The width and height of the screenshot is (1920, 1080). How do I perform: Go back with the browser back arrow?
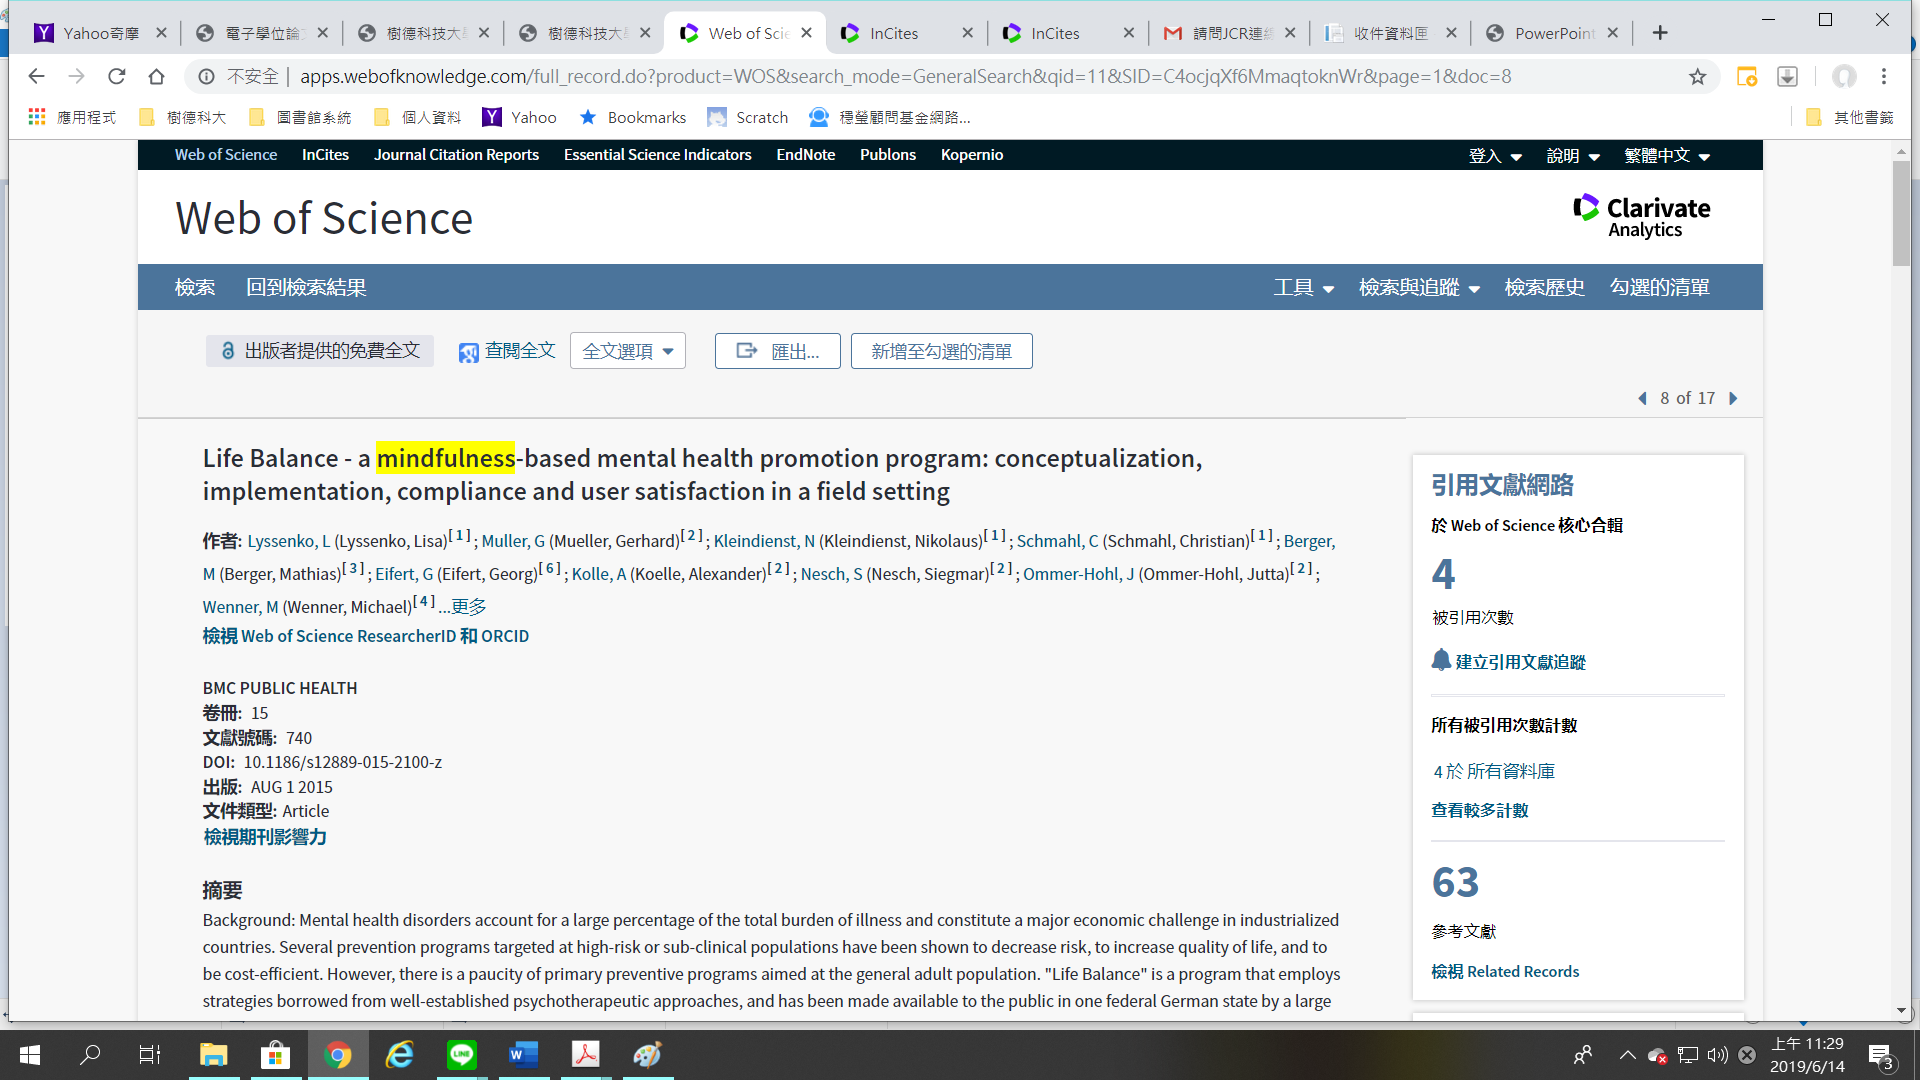pos(37,76)
